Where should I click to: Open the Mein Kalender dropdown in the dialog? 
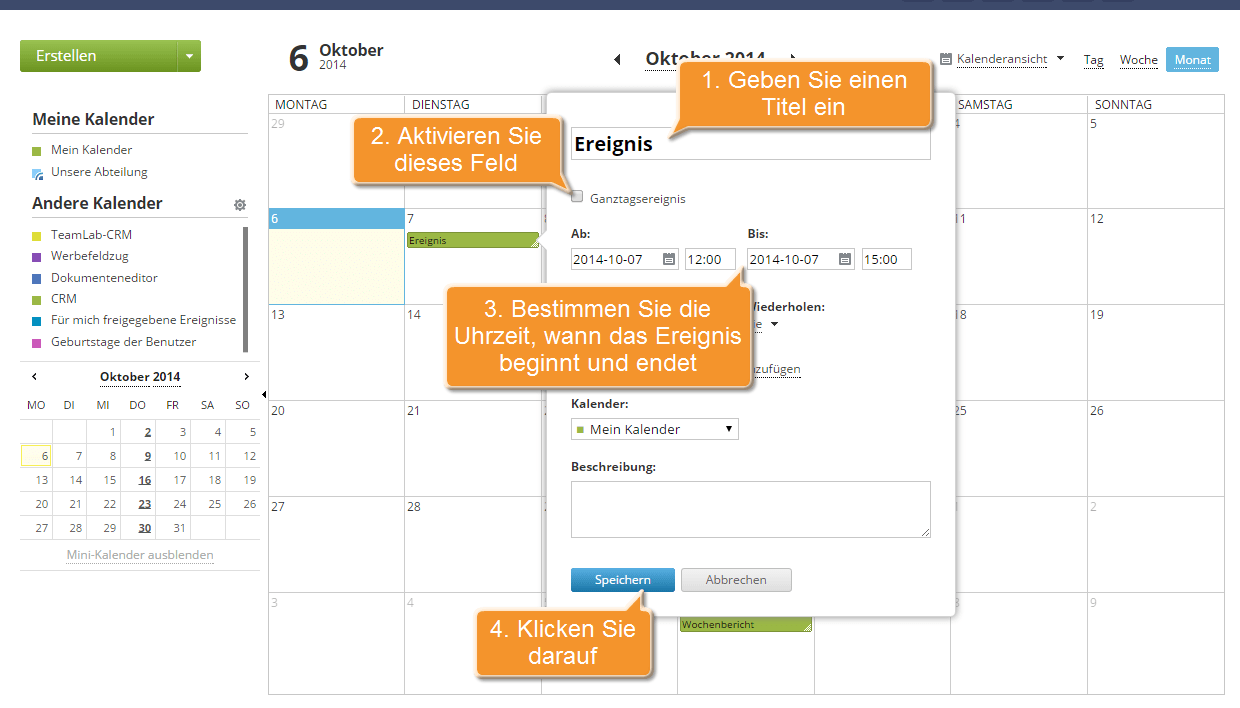coord(654,429)
